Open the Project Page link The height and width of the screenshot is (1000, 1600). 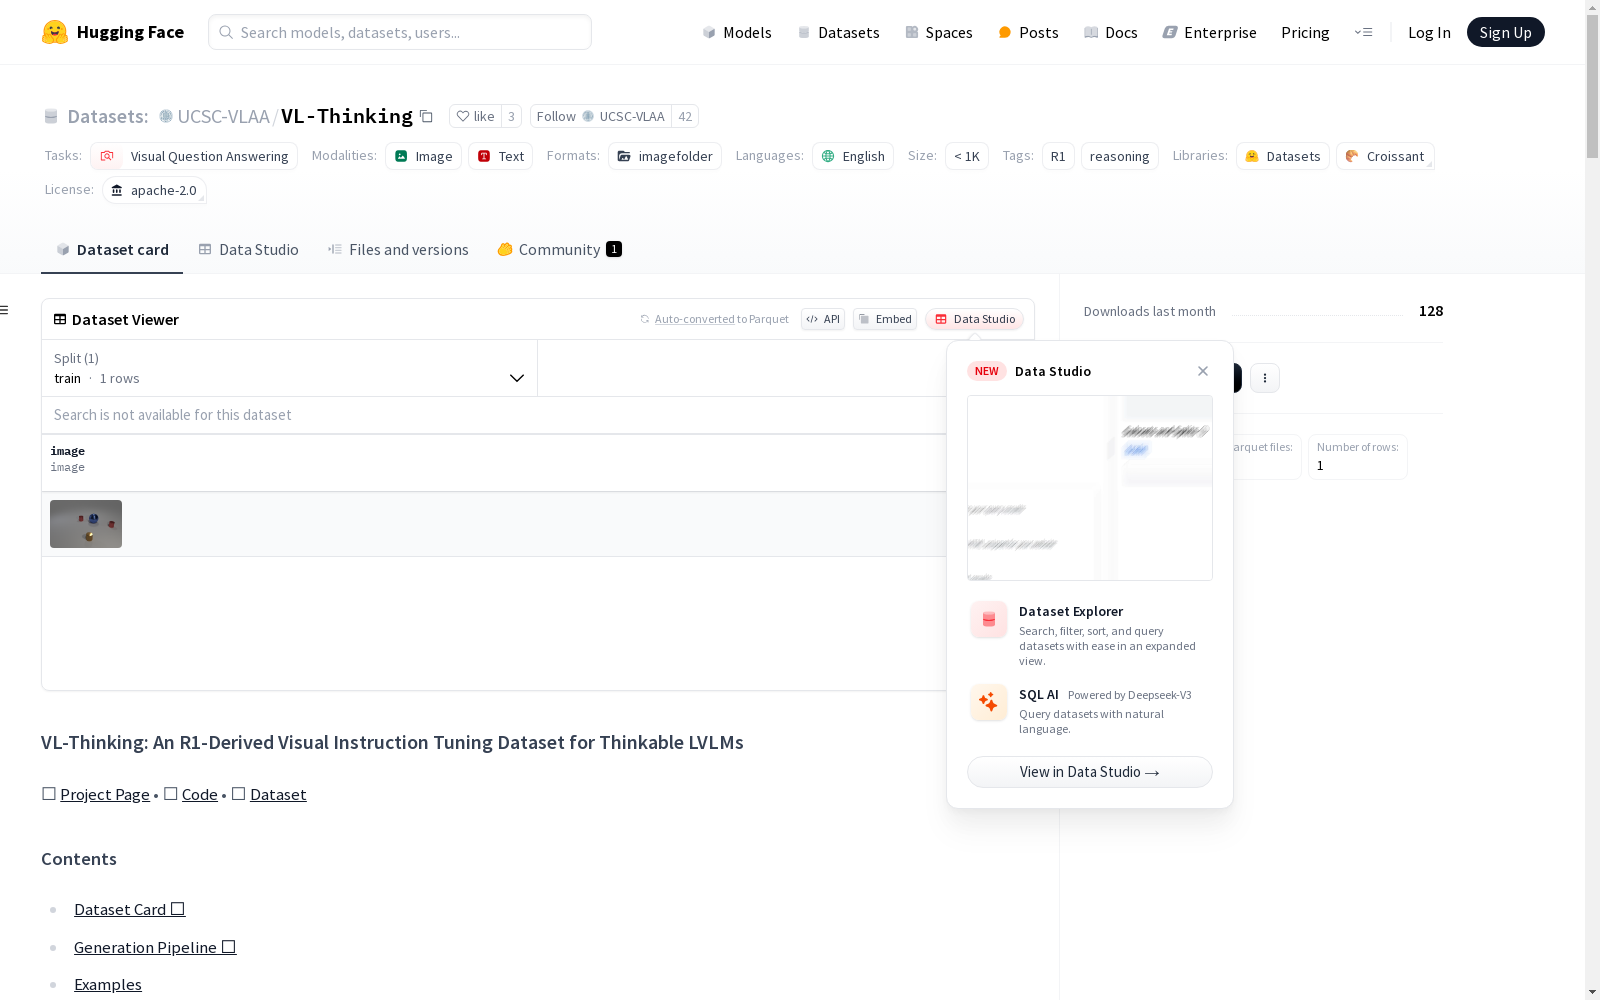[x=105, y=794]
